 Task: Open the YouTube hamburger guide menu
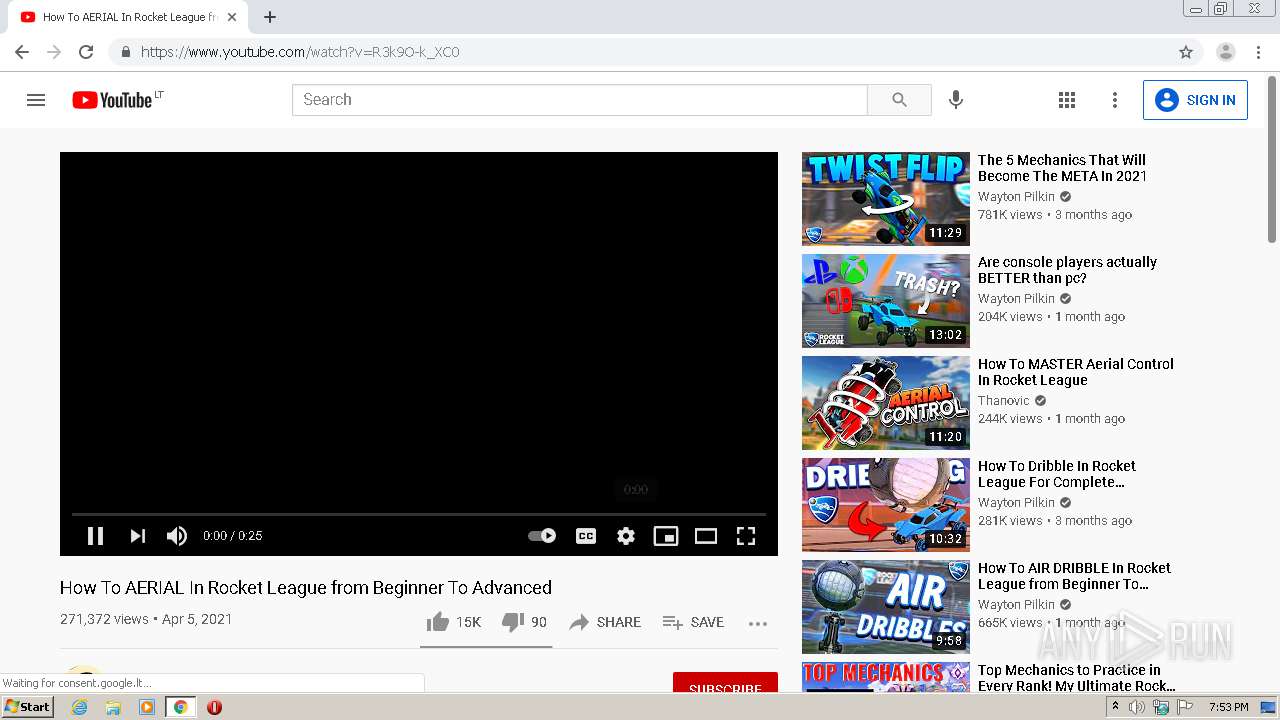click(36, 100)
